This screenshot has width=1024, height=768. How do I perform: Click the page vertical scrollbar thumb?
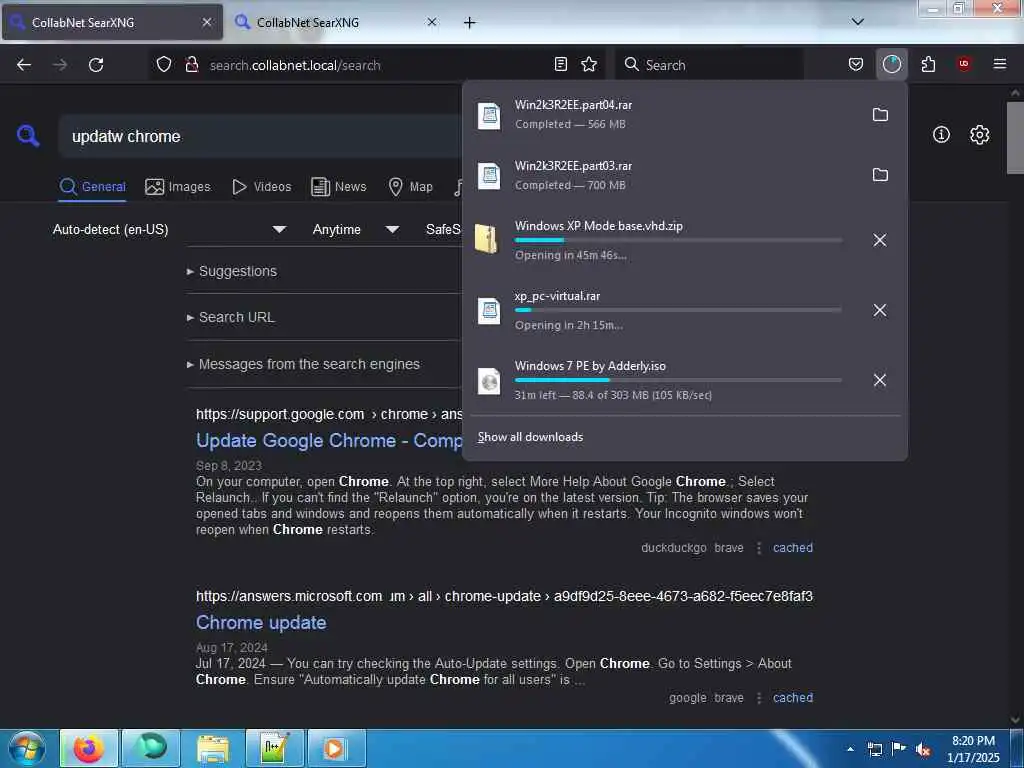[1015, 137]
